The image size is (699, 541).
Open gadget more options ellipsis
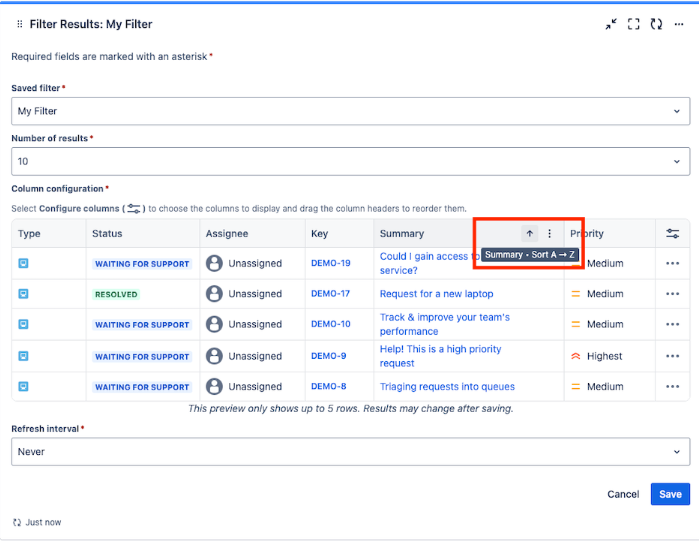coord(679,24)
